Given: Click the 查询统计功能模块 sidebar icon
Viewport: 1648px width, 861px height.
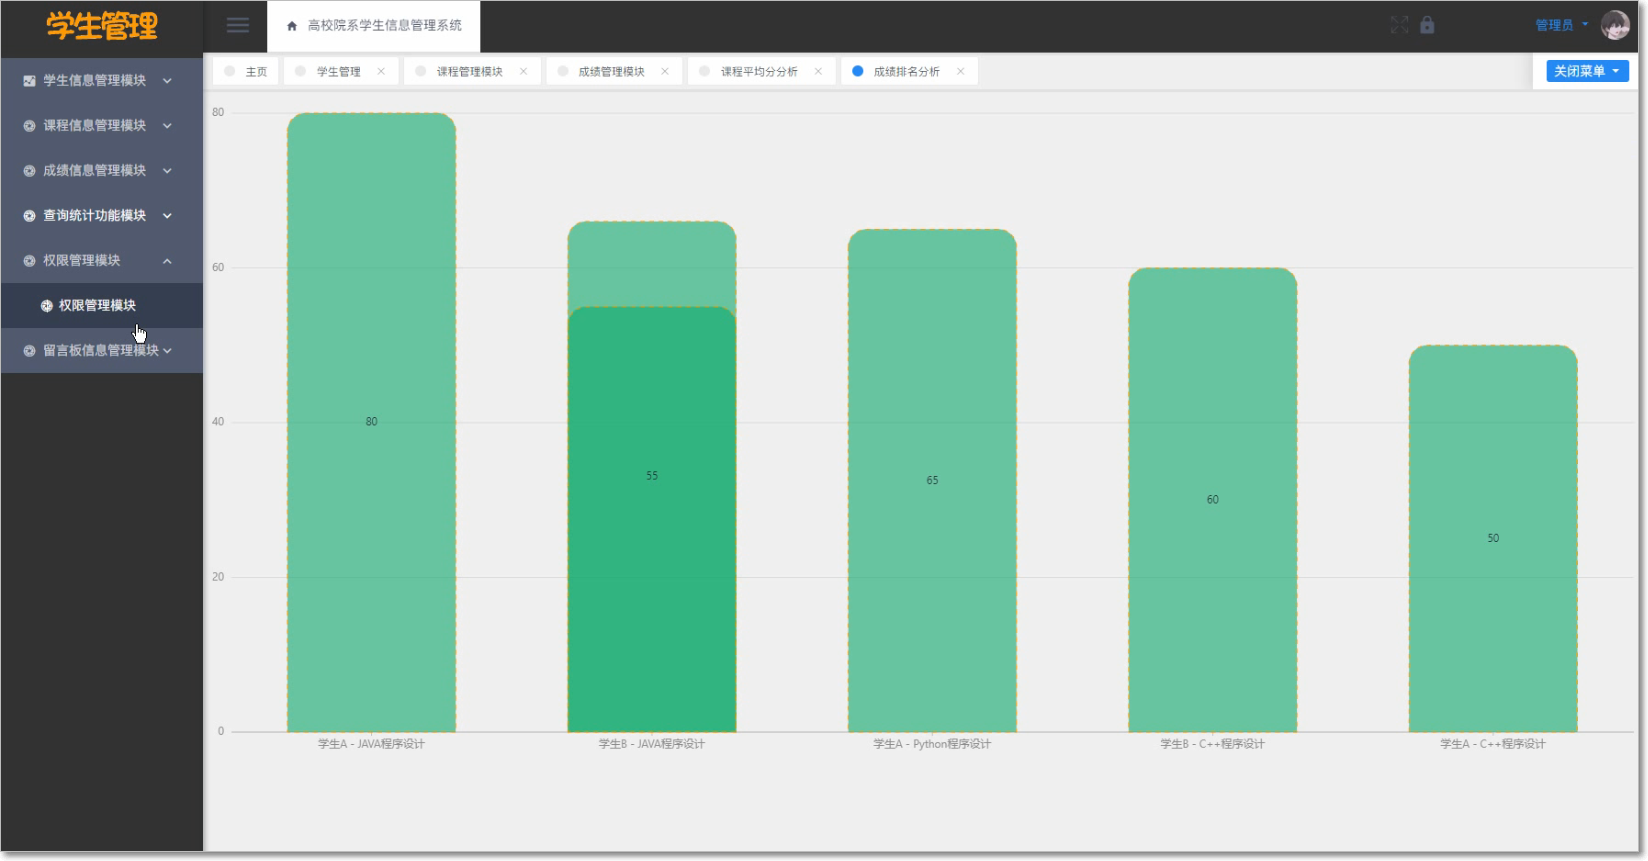Looking at the screenshot, I should point(29,216).
